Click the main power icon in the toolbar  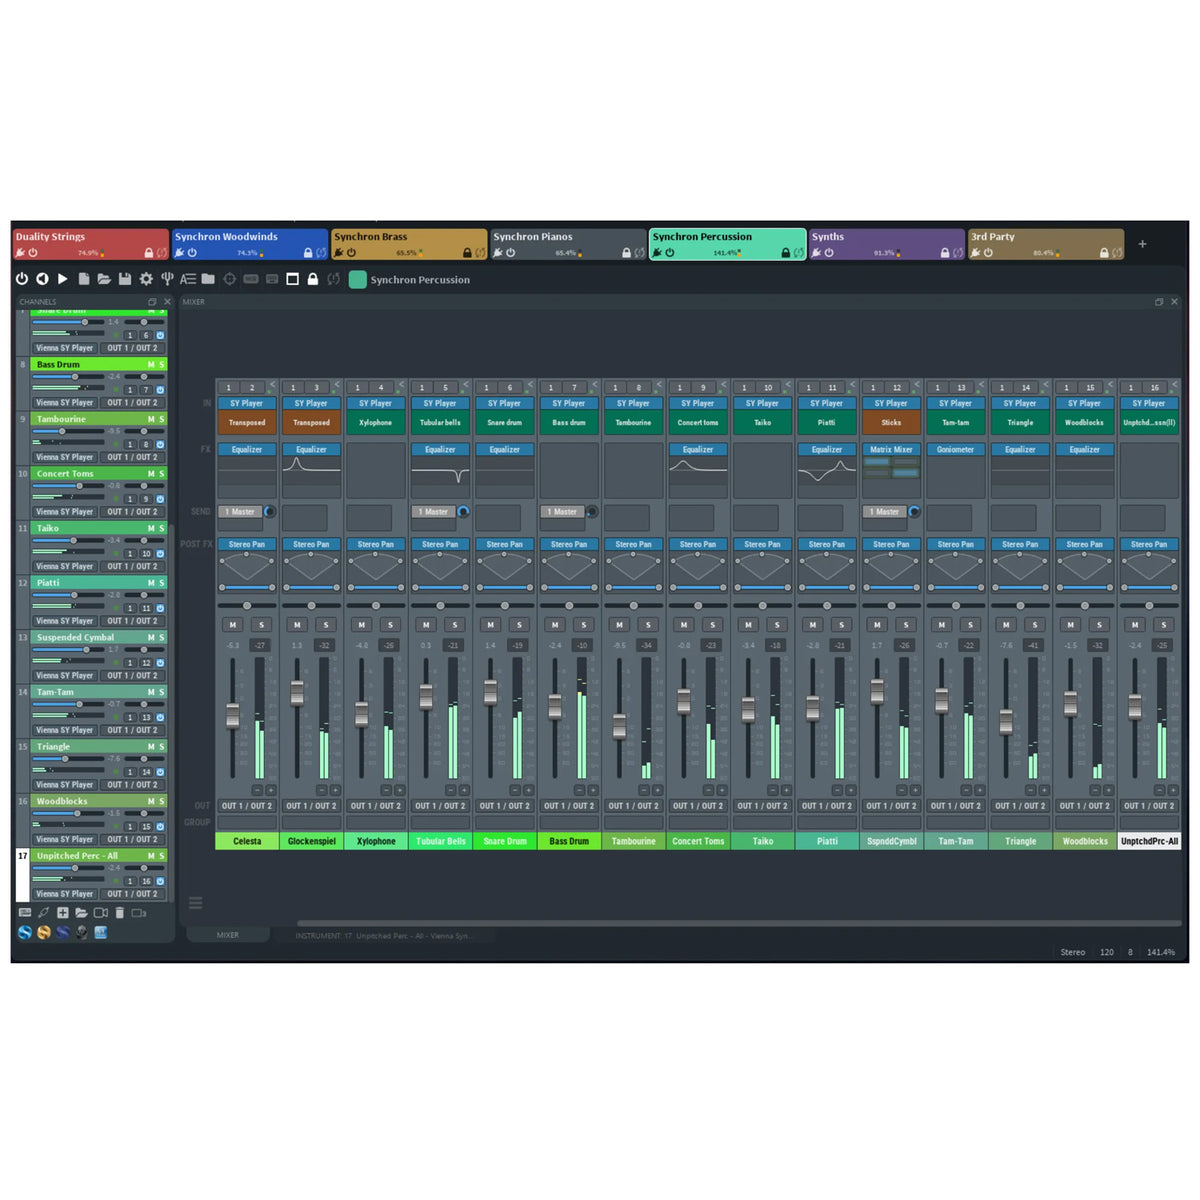tap(22, 279)
